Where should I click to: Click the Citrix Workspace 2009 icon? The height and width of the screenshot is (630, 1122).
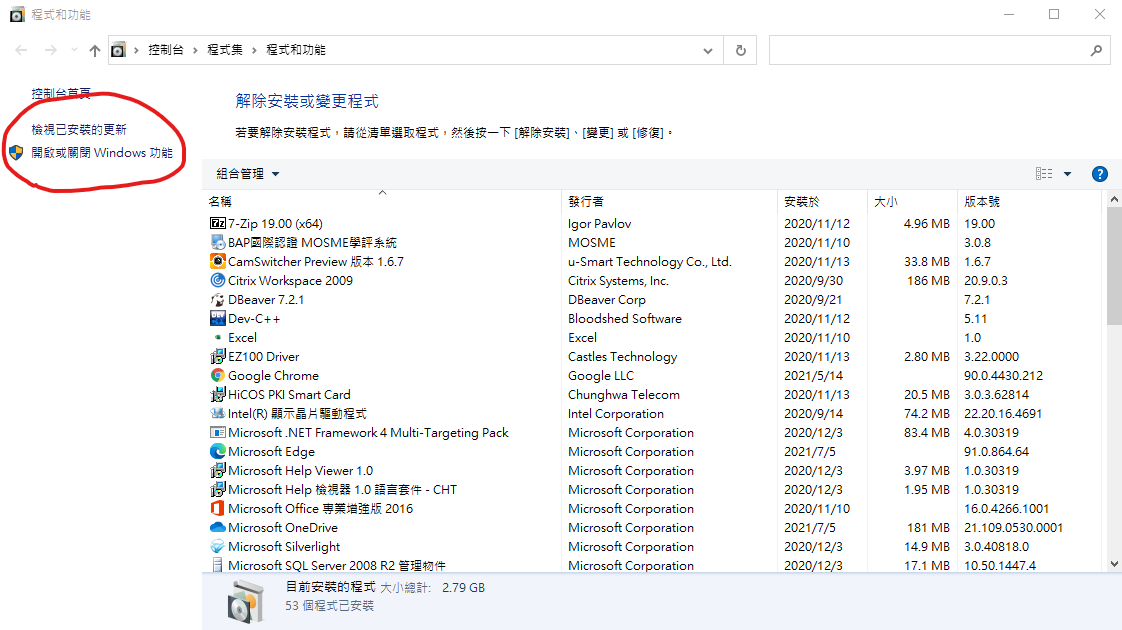coord(218,281)
